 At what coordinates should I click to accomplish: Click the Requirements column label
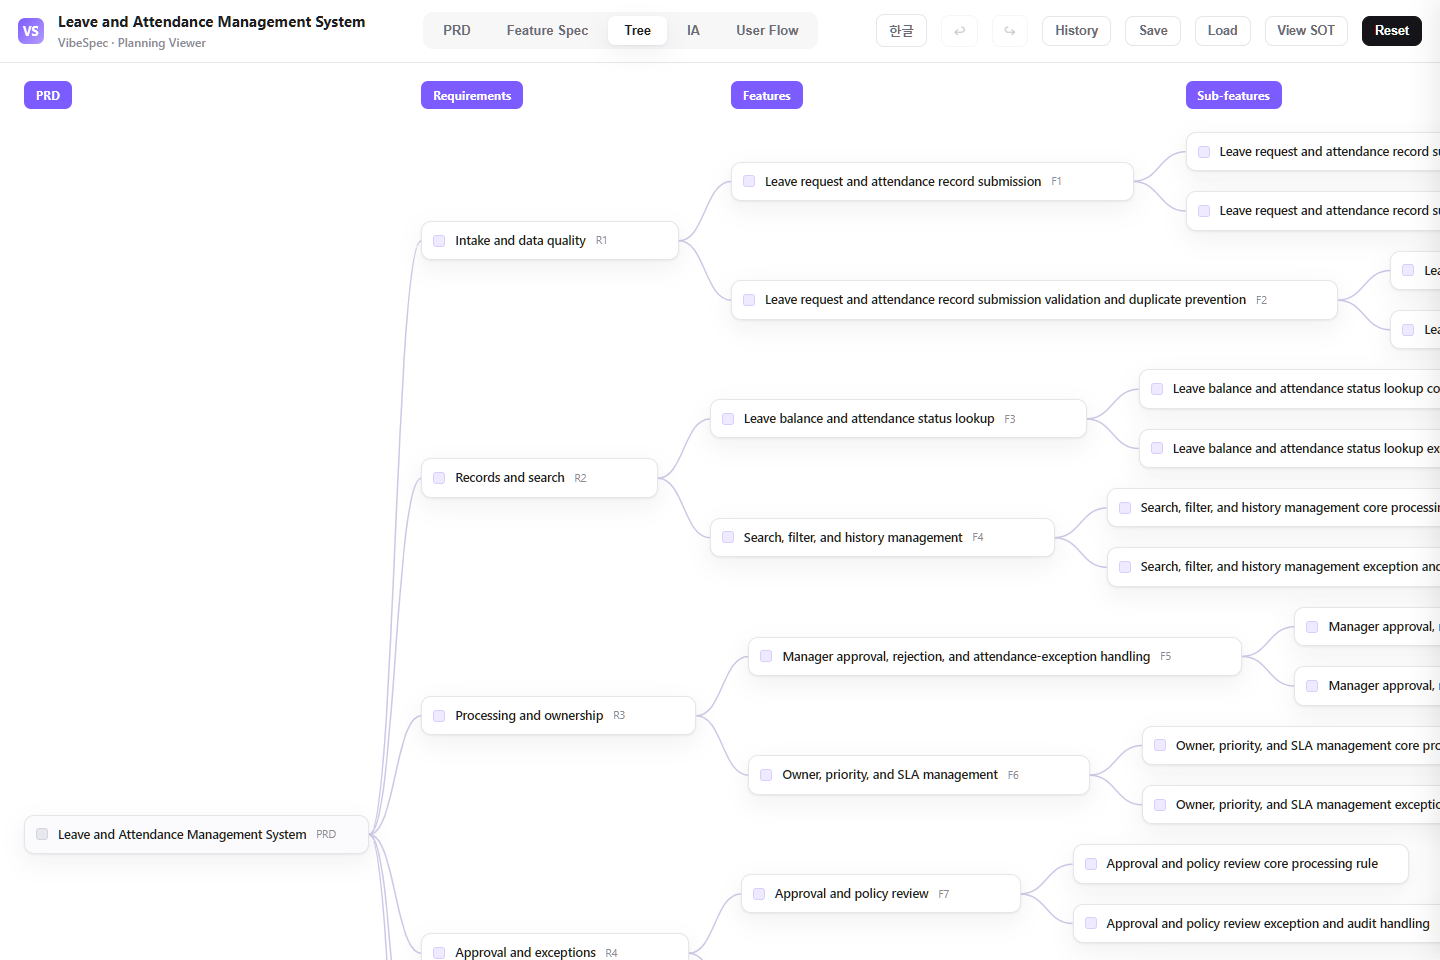tap(472, 96)
